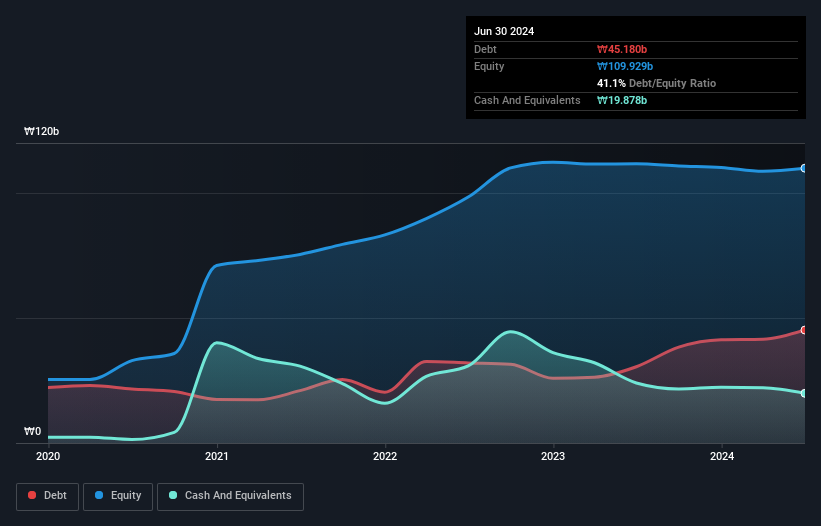Click the ₩109.929b equity value
This screenshot has width=821, height=526.
tap(625, 66)
